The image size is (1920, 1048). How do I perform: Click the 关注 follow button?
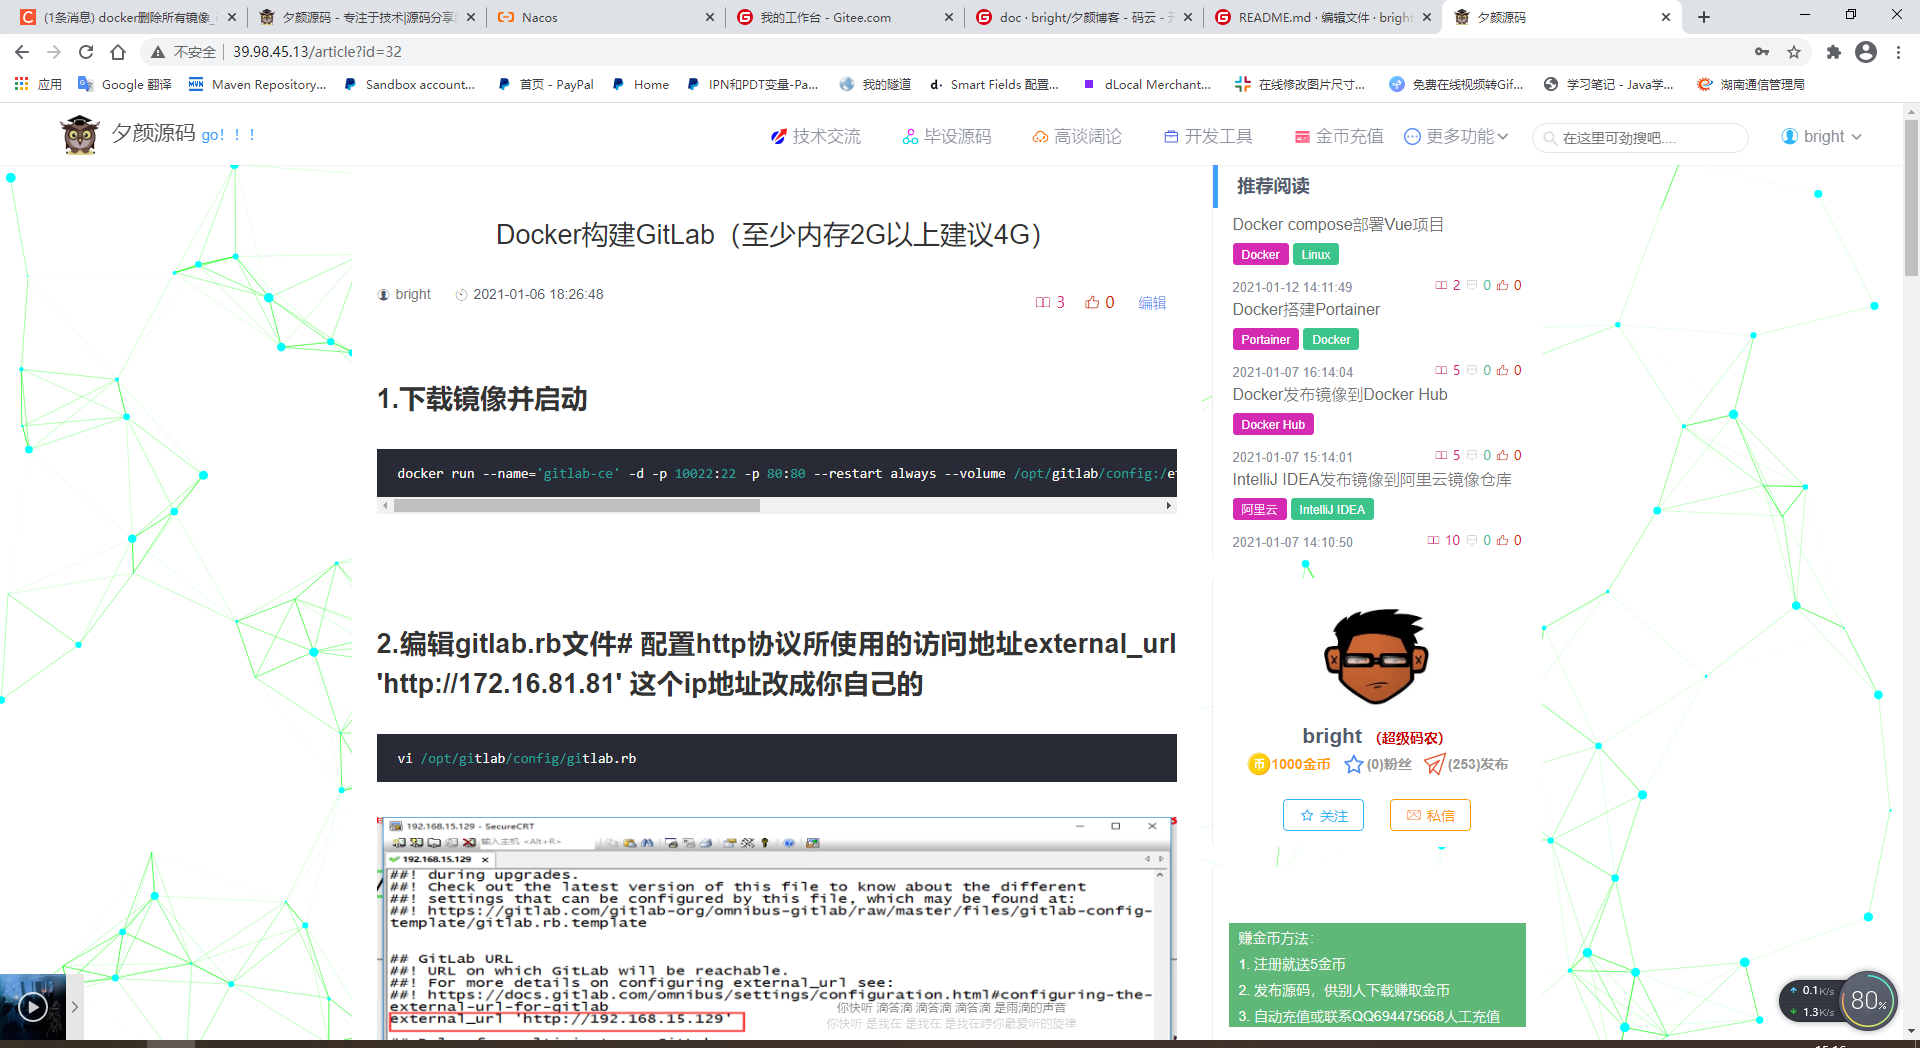(x=1323, y=815)
